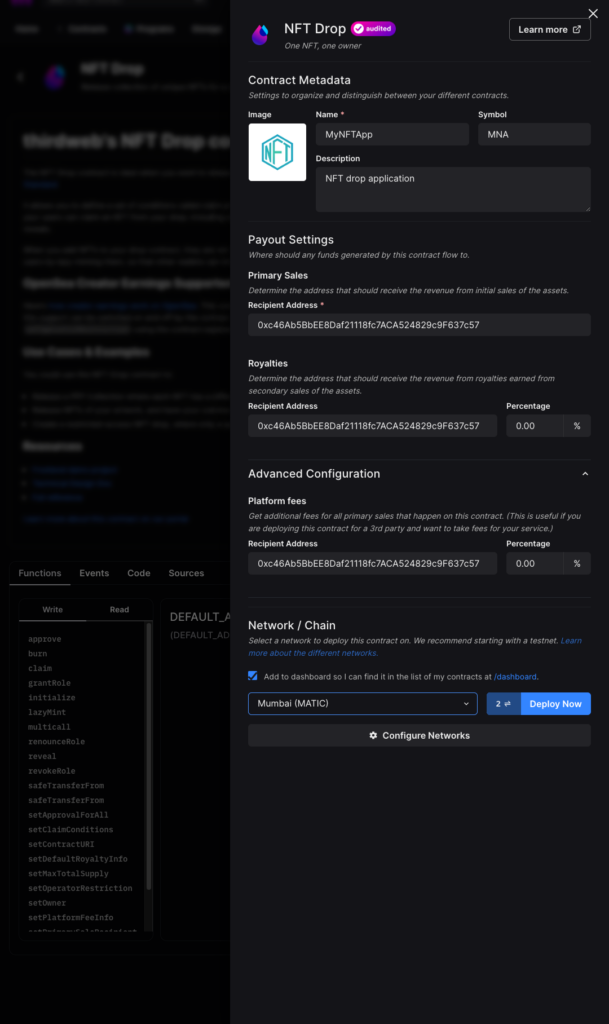Screen dimensions: 609x1024
Task: Switch to the Events tab
Action: [94, 573]
